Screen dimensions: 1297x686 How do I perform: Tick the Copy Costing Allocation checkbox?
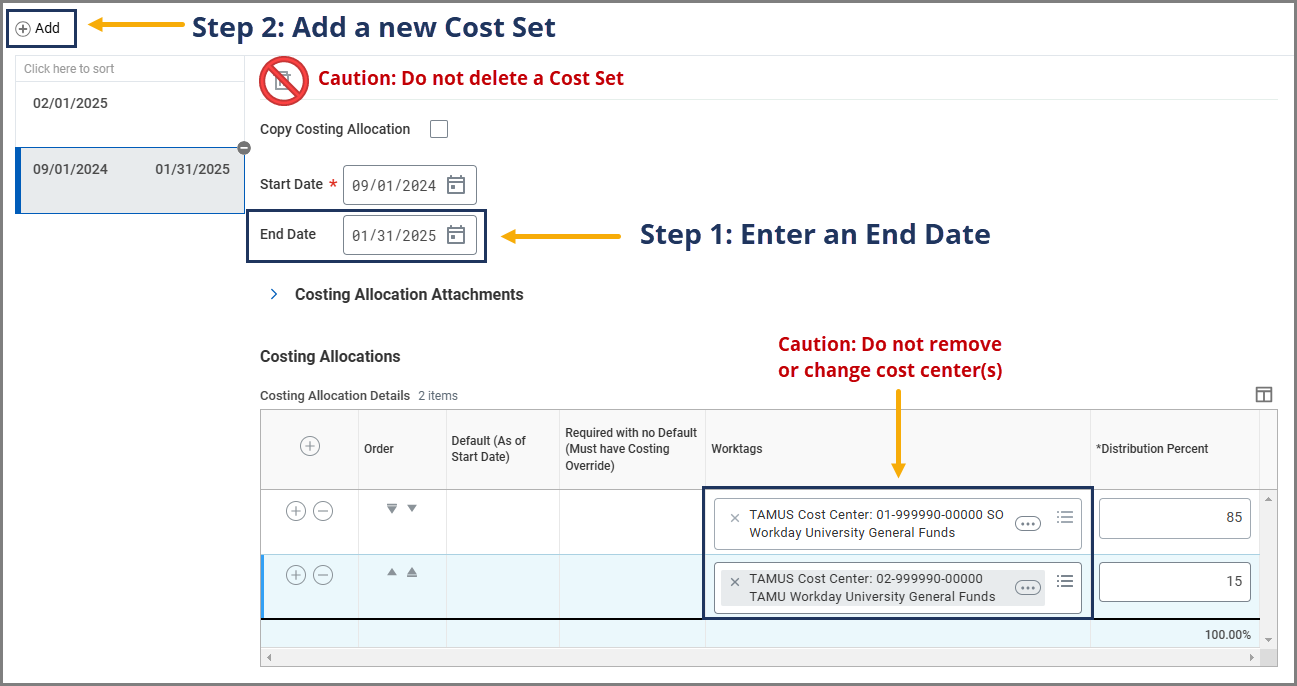pos(438,129)
